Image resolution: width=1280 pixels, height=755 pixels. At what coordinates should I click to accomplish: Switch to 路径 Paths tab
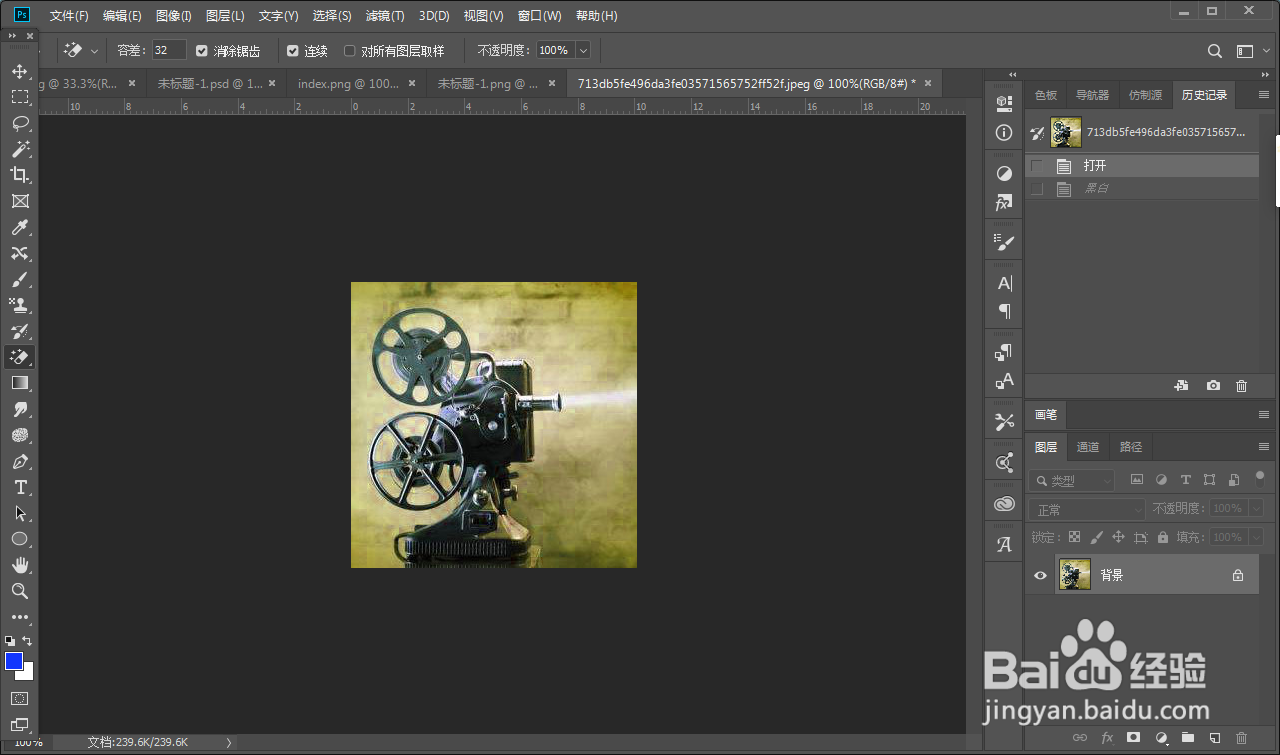tap(1131, 447)
